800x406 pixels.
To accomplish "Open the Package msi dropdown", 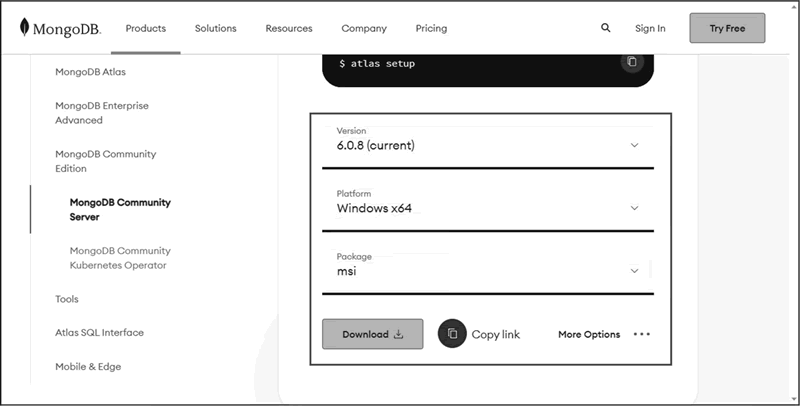I will tap(488, 270).
